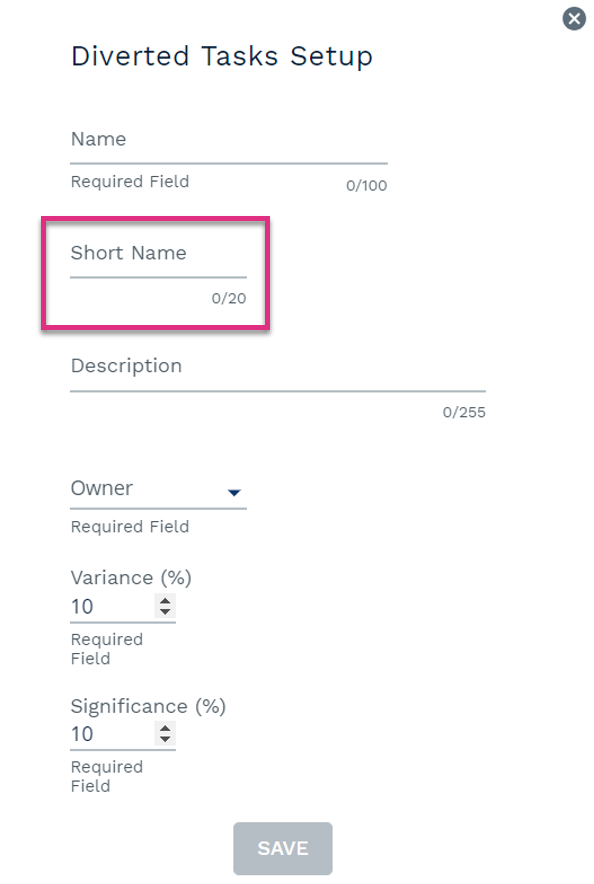This screenshot has height=884, width=594.
Task: Click the 0/20 Short Name counter
Action: 229,298
